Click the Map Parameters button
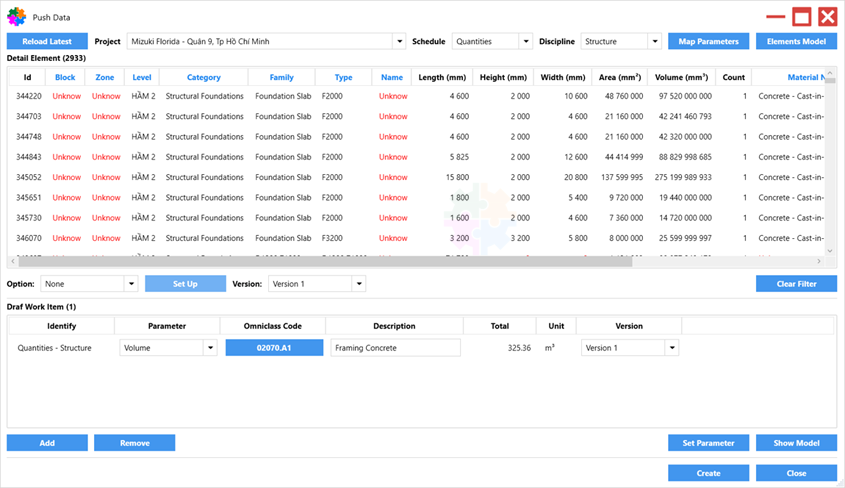Viewport: 845px width, 488px height. tap(708, 41)
